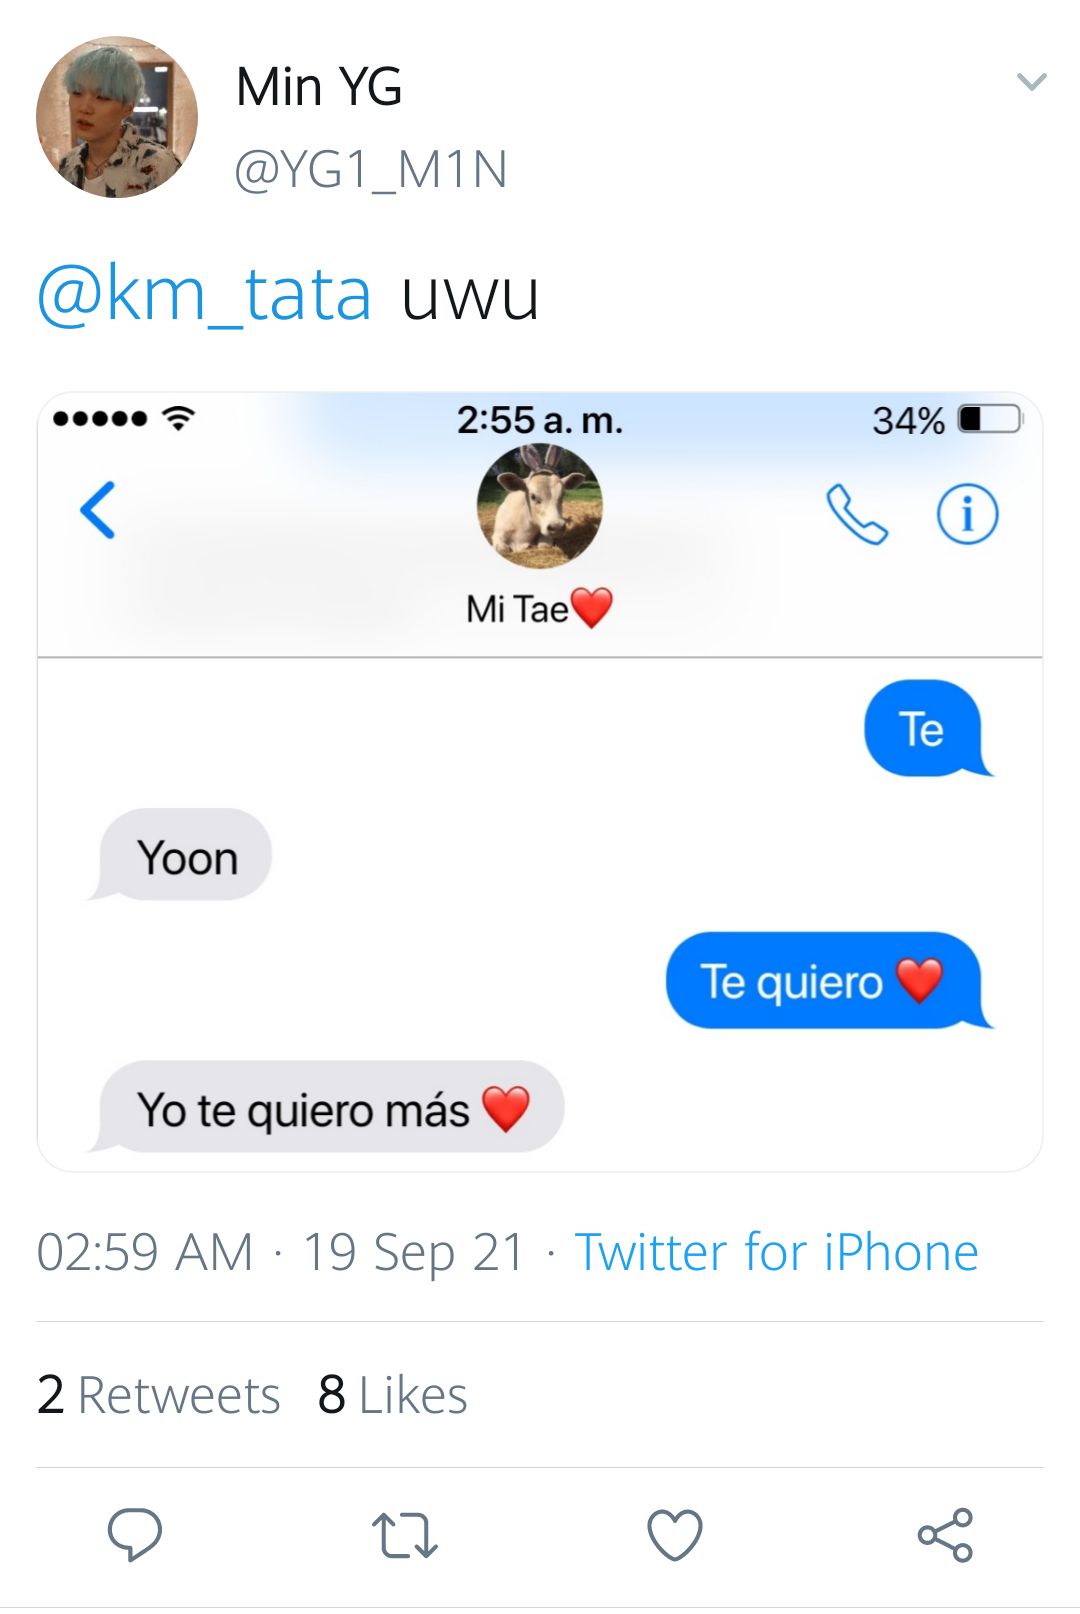The width and height of the screenshot is (1080, 1614).
Task: Tap the Min YG display name
Action: (319, 87)
